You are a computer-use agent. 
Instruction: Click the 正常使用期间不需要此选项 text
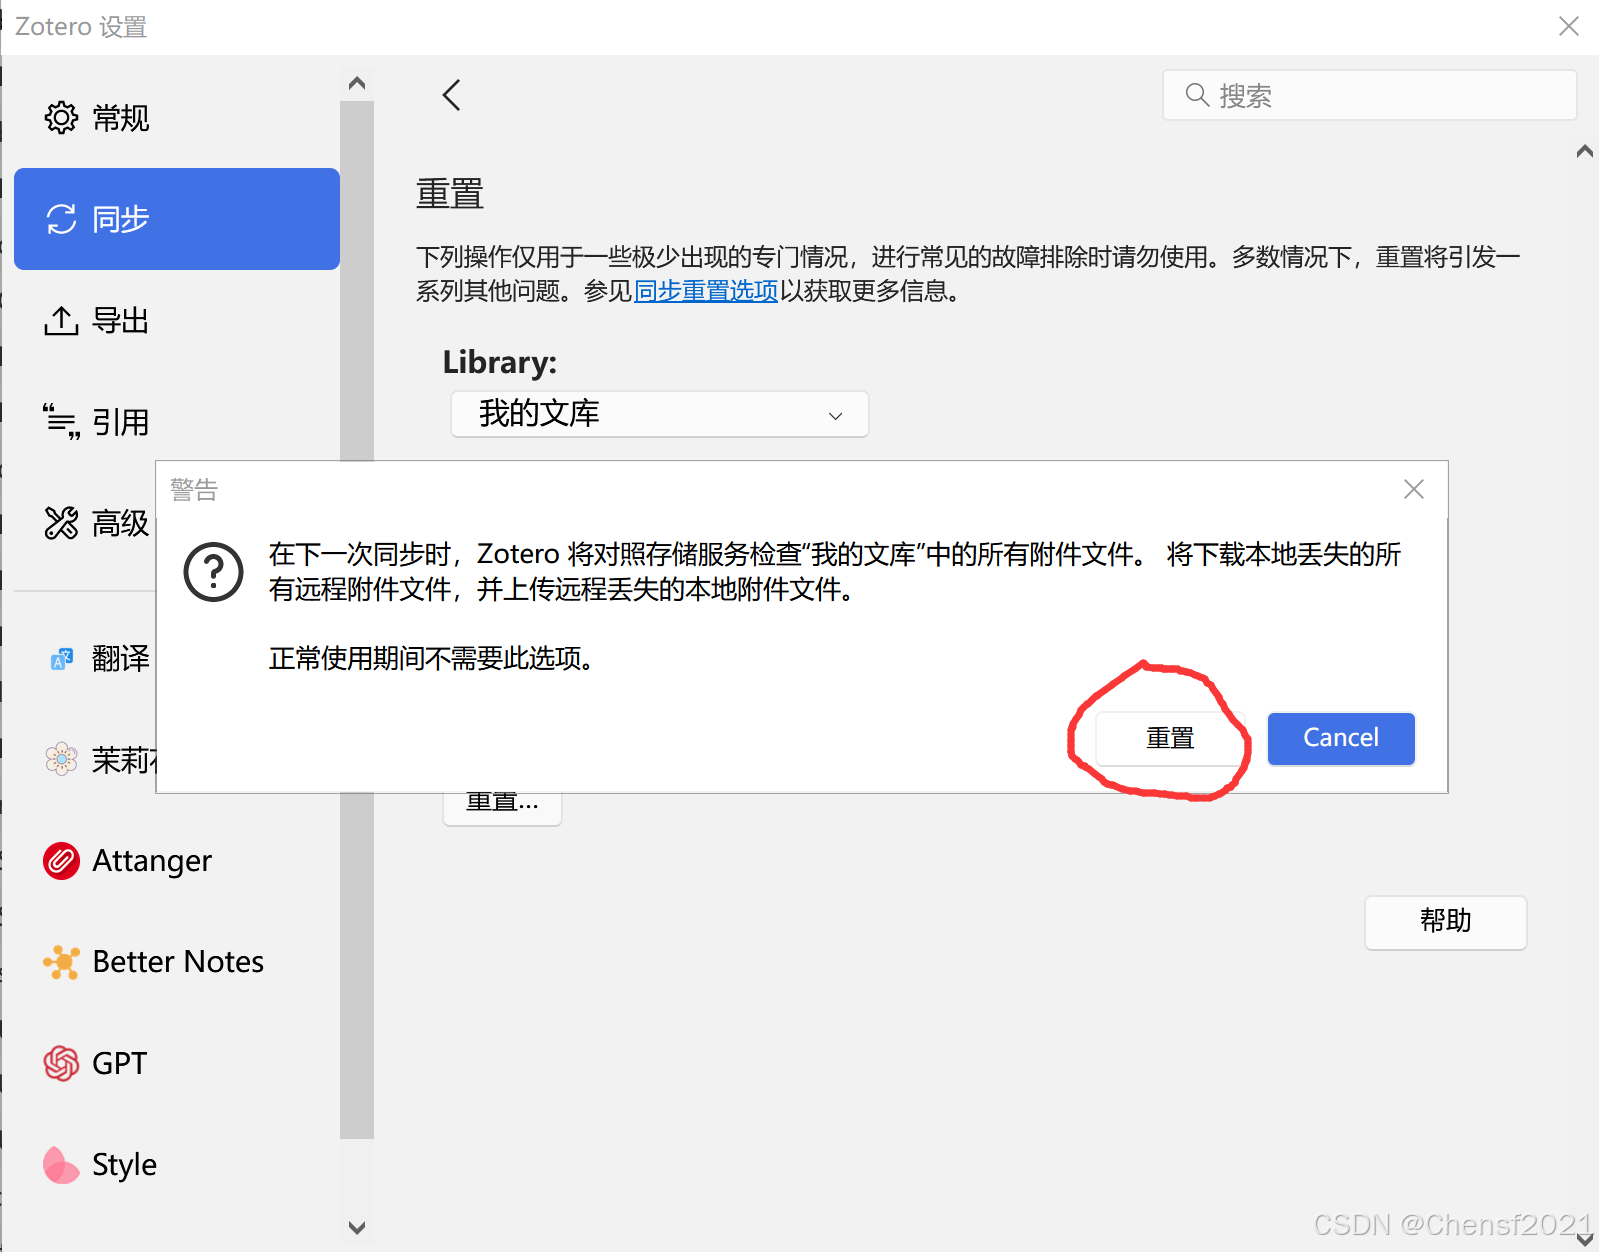click(x=432, y=659)
